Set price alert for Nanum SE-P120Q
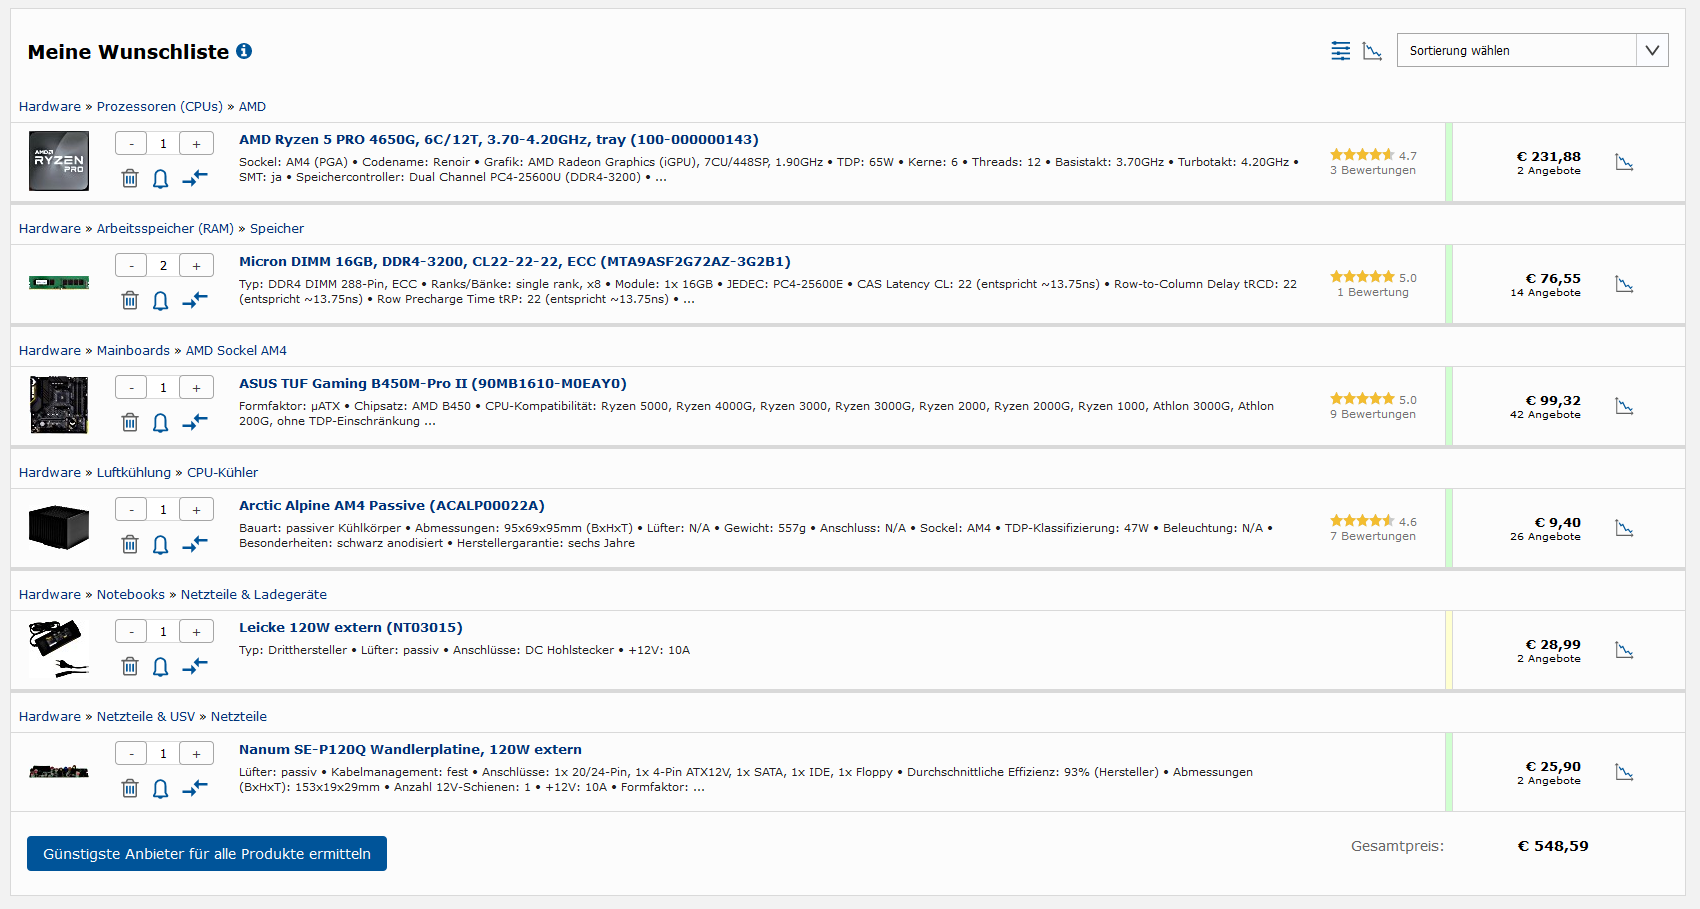The width and height of the screenshot is (1700, 909). click(x=160, y=788)
